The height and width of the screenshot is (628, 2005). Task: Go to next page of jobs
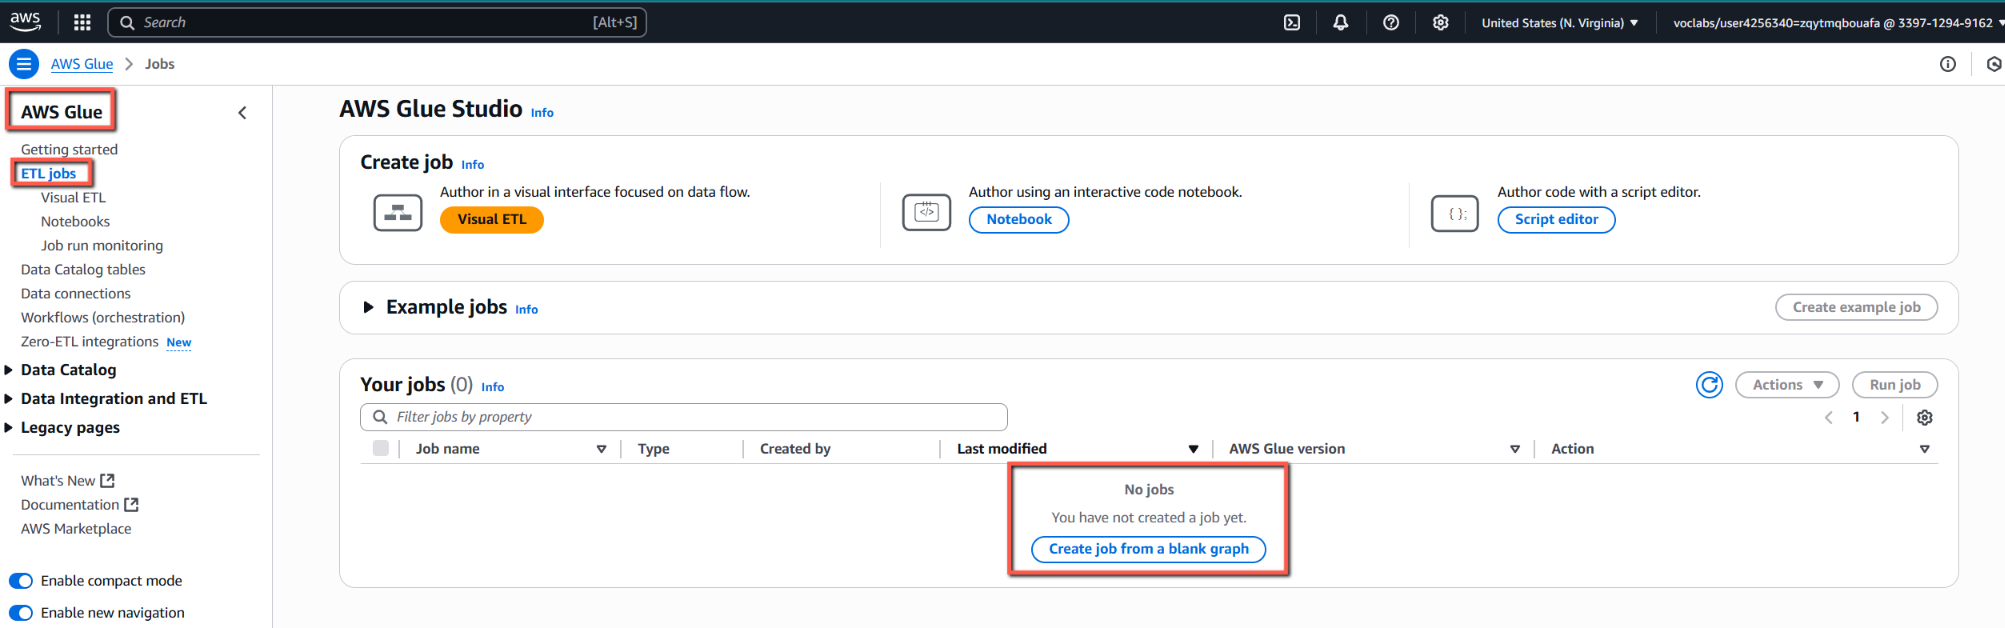[x=1885, y=417]
